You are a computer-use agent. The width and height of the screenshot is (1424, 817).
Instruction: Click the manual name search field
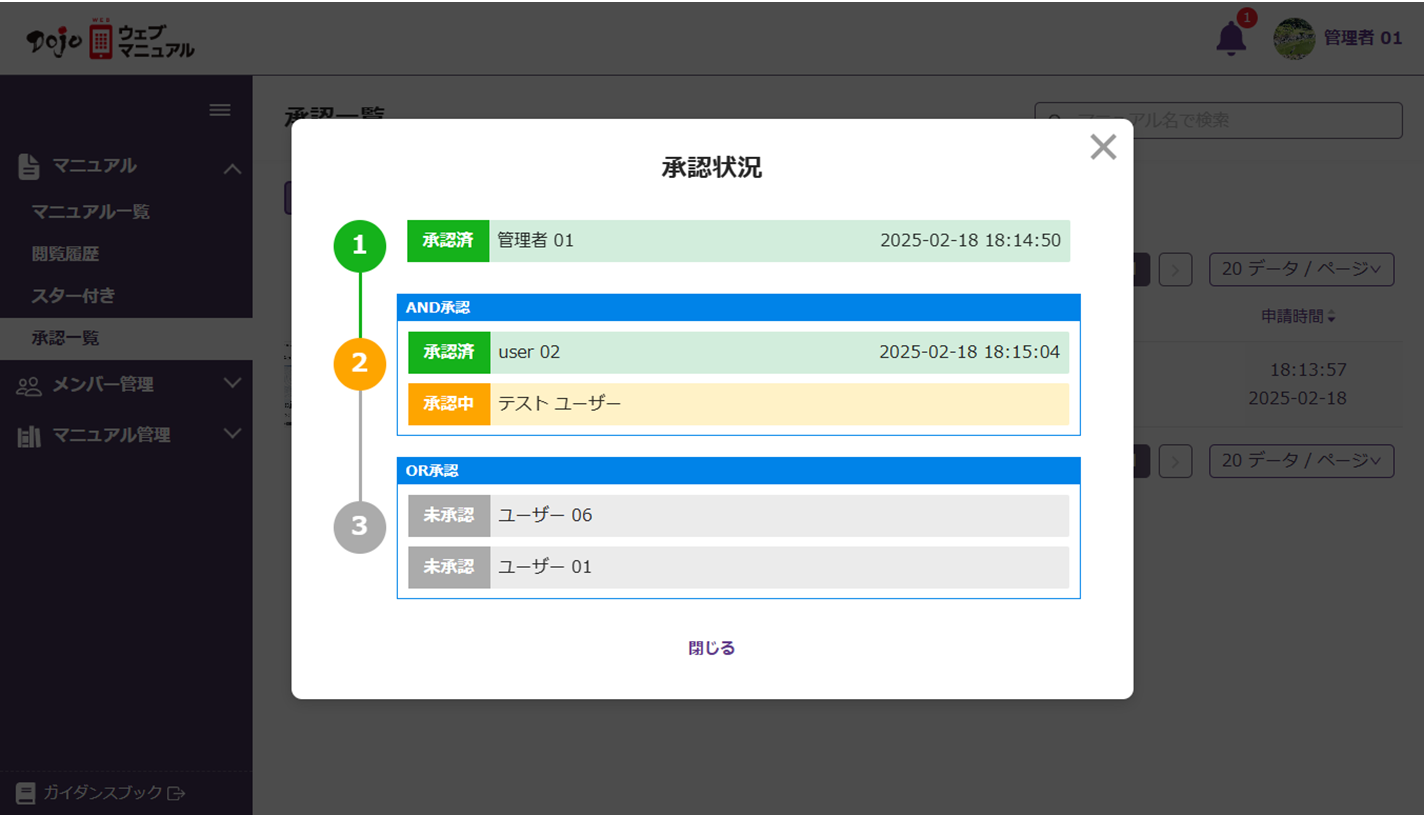1218,120
